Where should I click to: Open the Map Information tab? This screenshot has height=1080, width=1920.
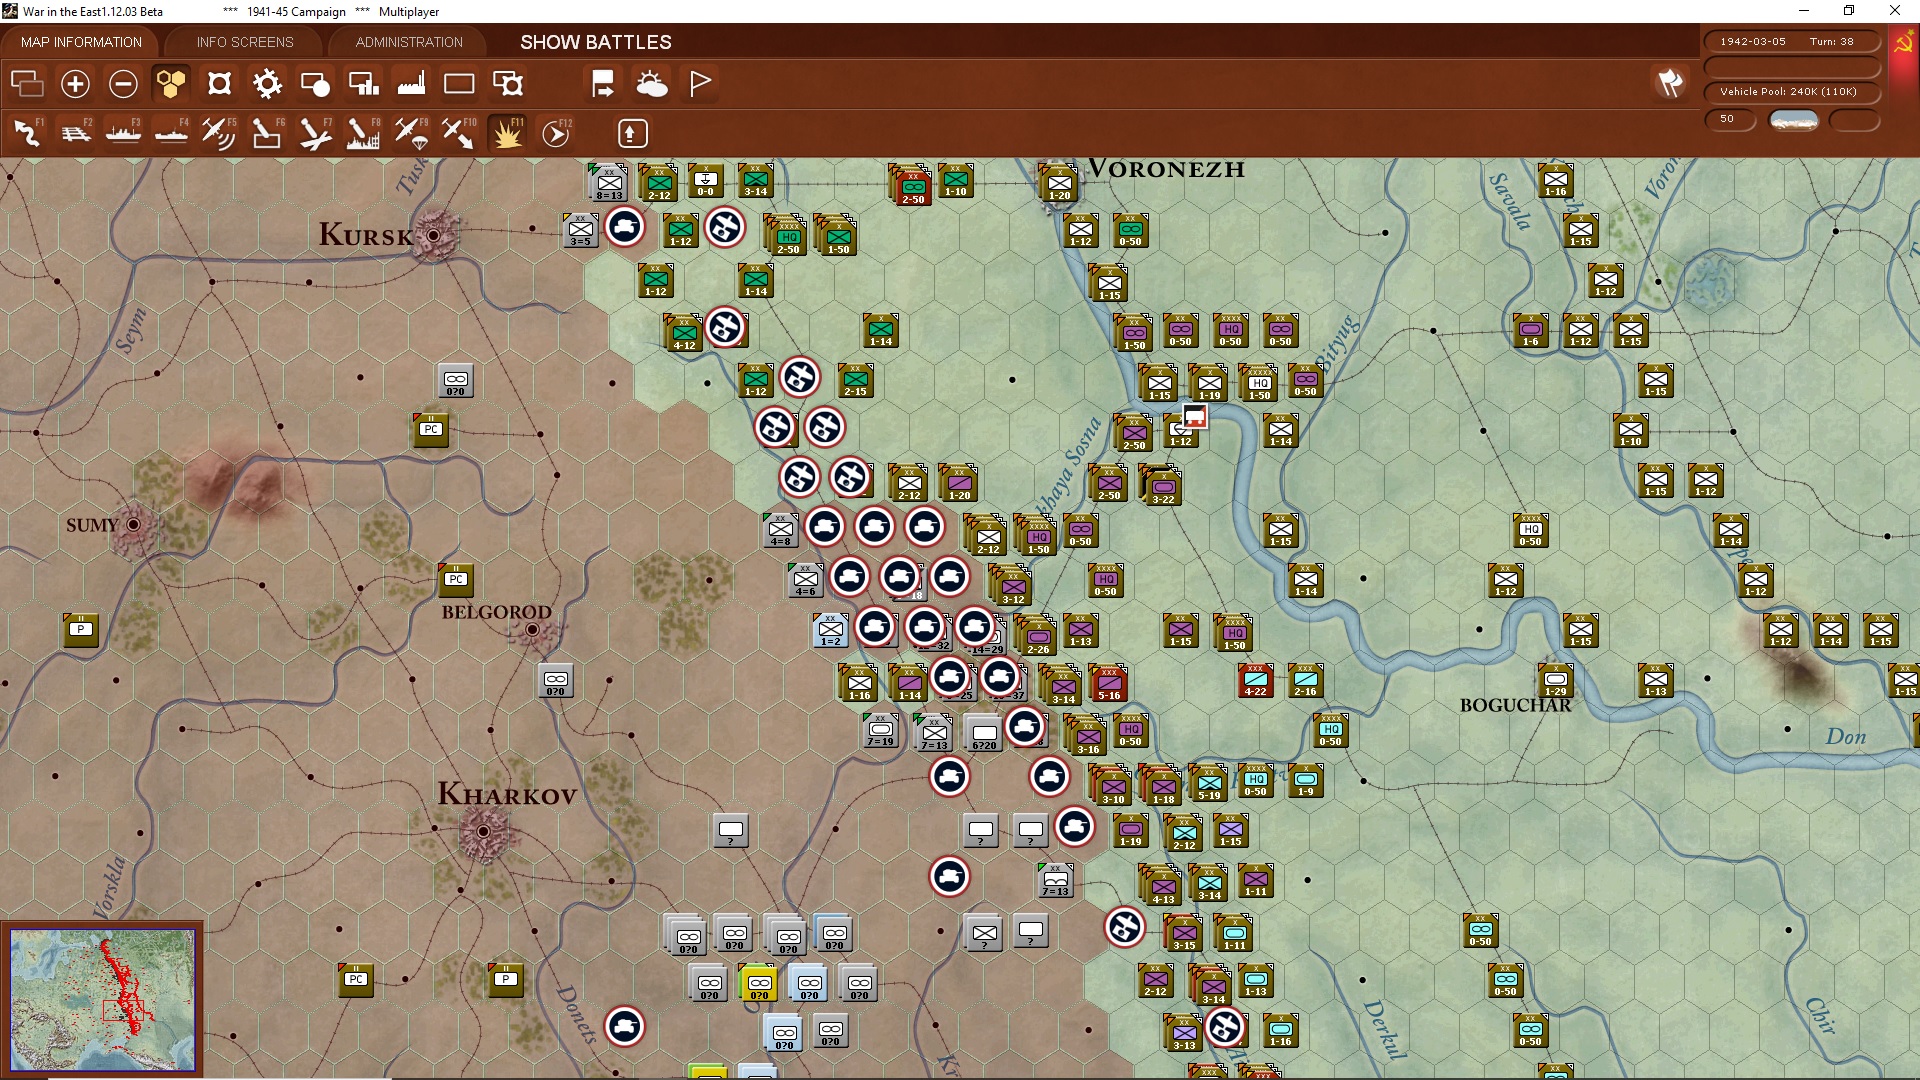[x=81, y=42]
